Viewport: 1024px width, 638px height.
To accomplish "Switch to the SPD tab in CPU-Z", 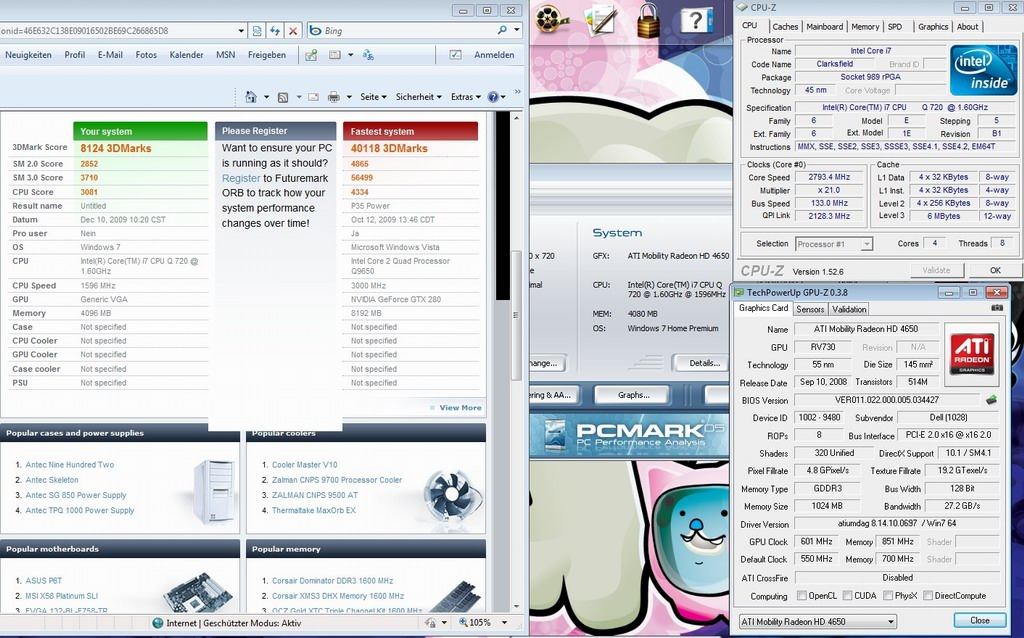I will click(x=895, y=27).
